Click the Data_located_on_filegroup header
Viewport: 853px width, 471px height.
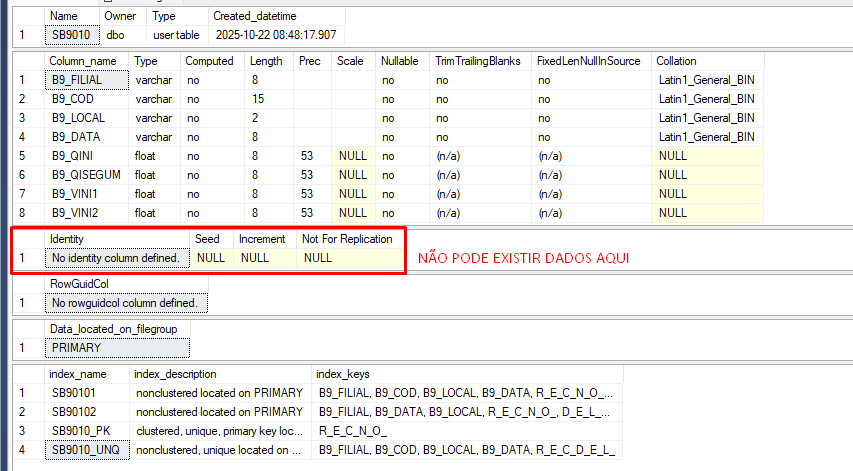click(117, 329)
